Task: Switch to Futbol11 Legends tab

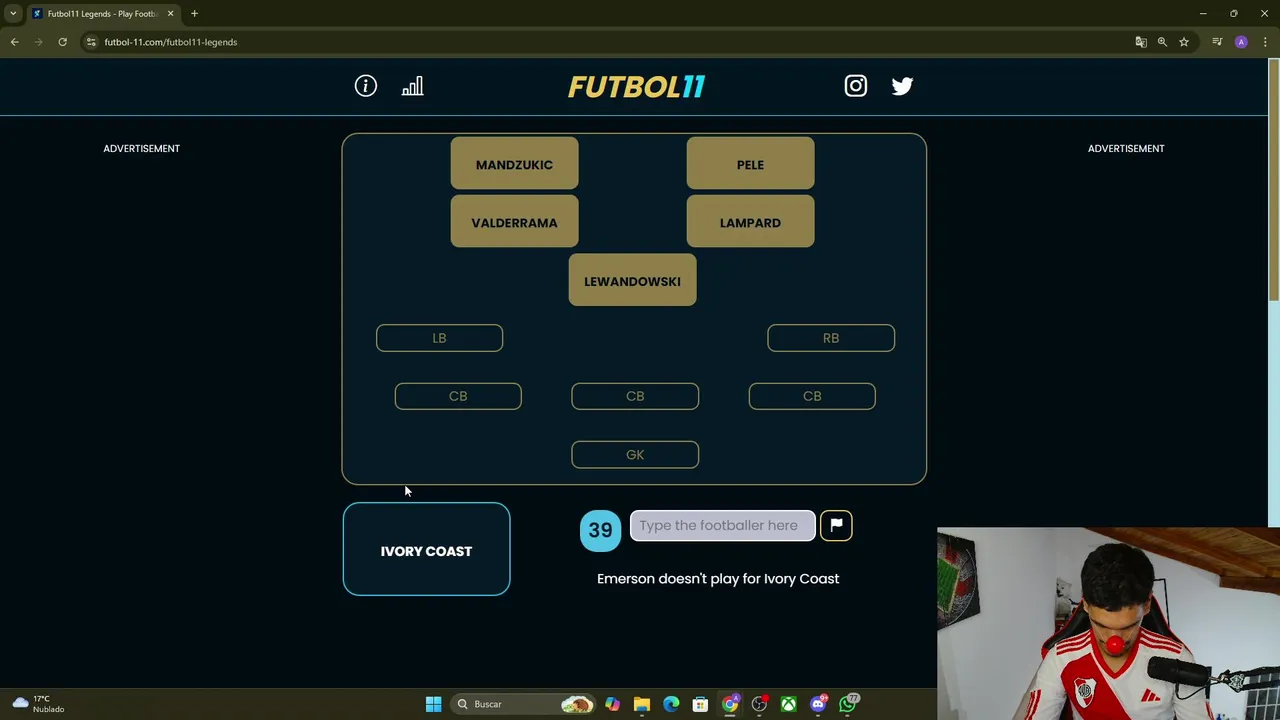Action: point(103,14)
